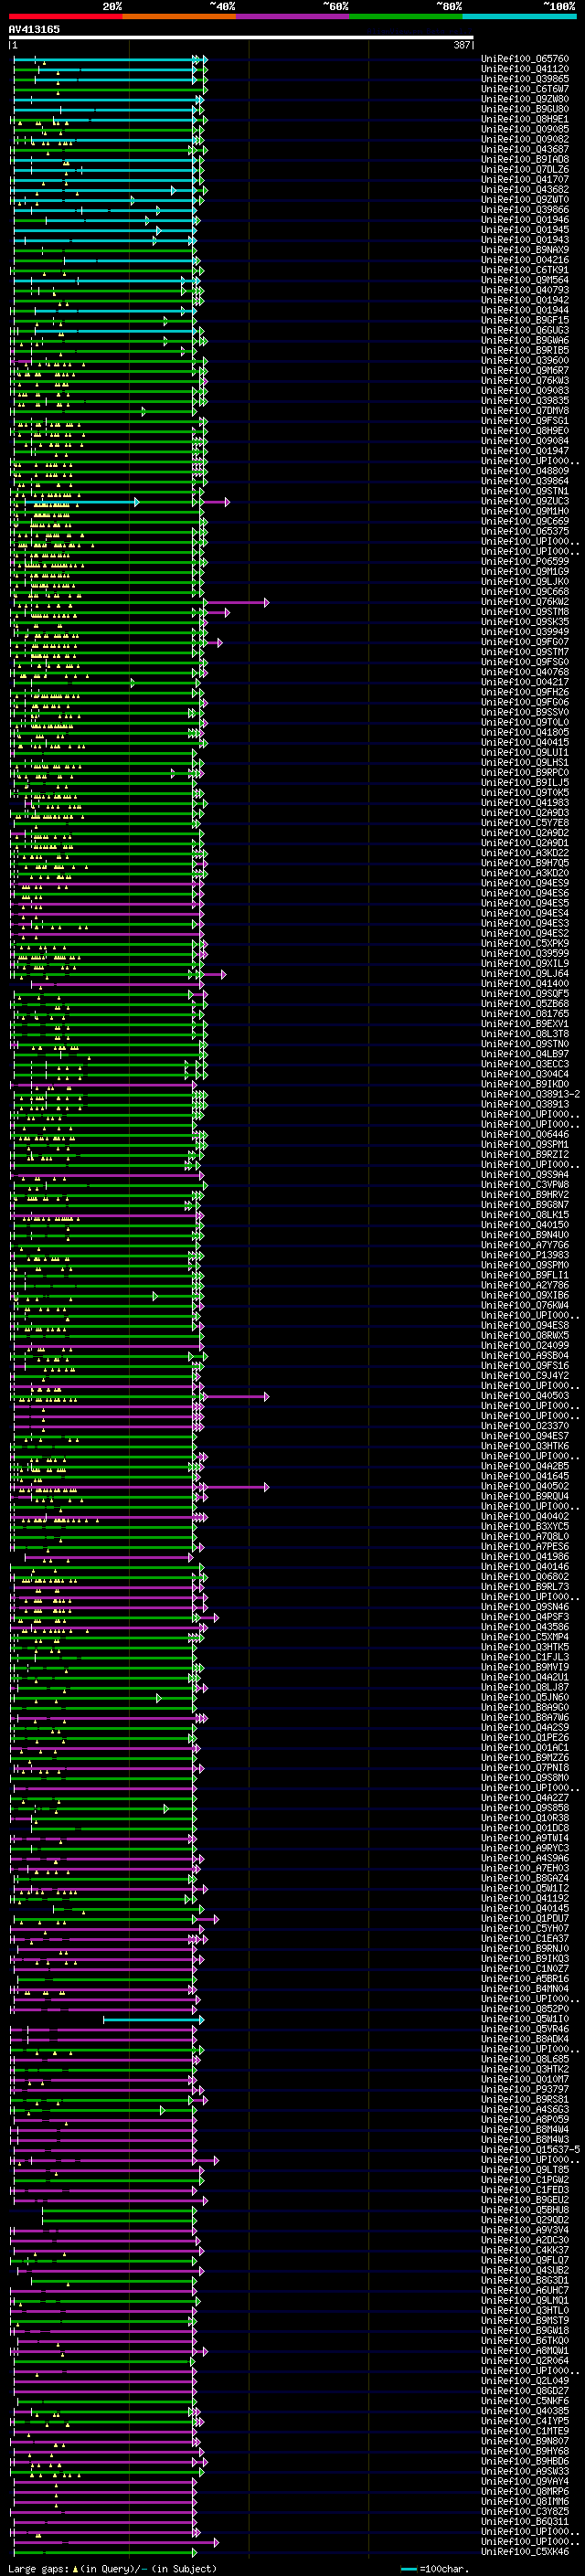Click UniRef100_B9RIB5 label
Screen dimensions: 585x2576
click(x=525, y=351)
